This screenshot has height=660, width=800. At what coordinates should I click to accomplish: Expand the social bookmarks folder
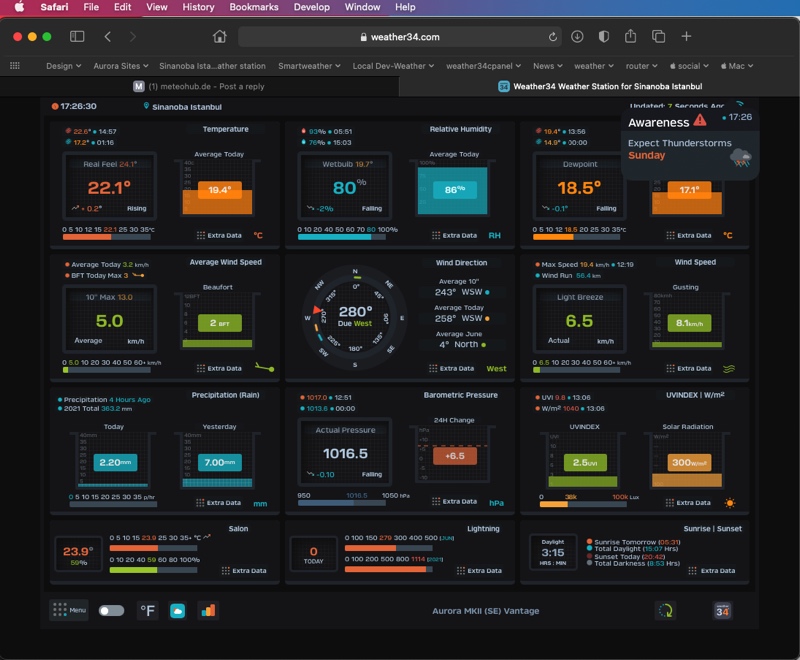tap(689, 66)
